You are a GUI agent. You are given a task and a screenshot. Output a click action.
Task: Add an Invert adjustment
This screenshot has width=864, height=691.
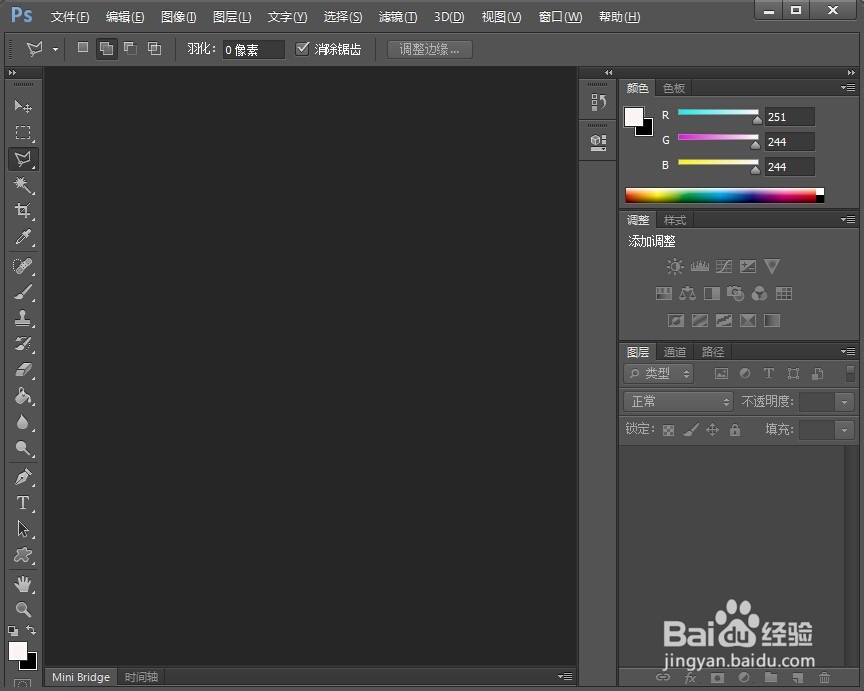tap(676, 320)
